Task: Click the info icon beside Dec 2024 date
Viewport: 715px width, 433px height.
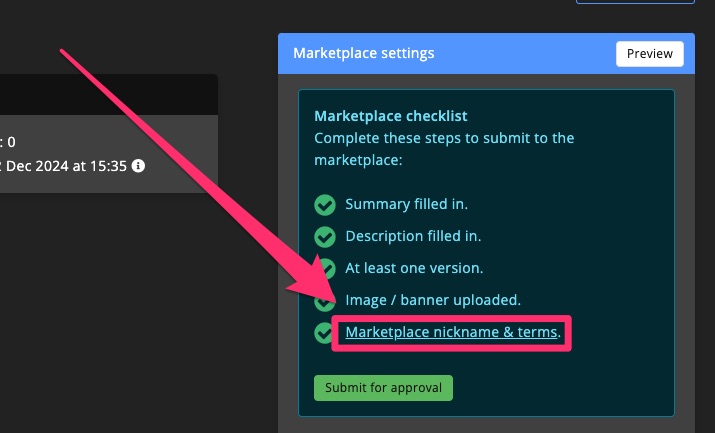Action: (138, 166)
